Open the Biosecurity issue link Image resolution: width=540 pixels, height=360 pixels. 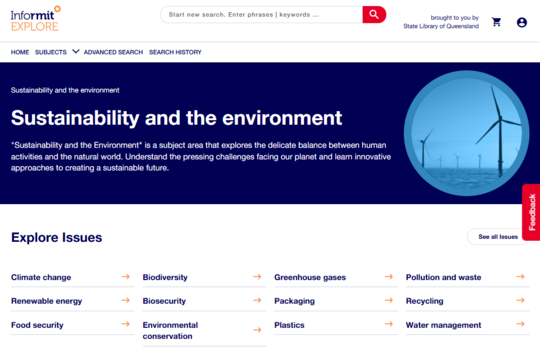coord(164,301)
